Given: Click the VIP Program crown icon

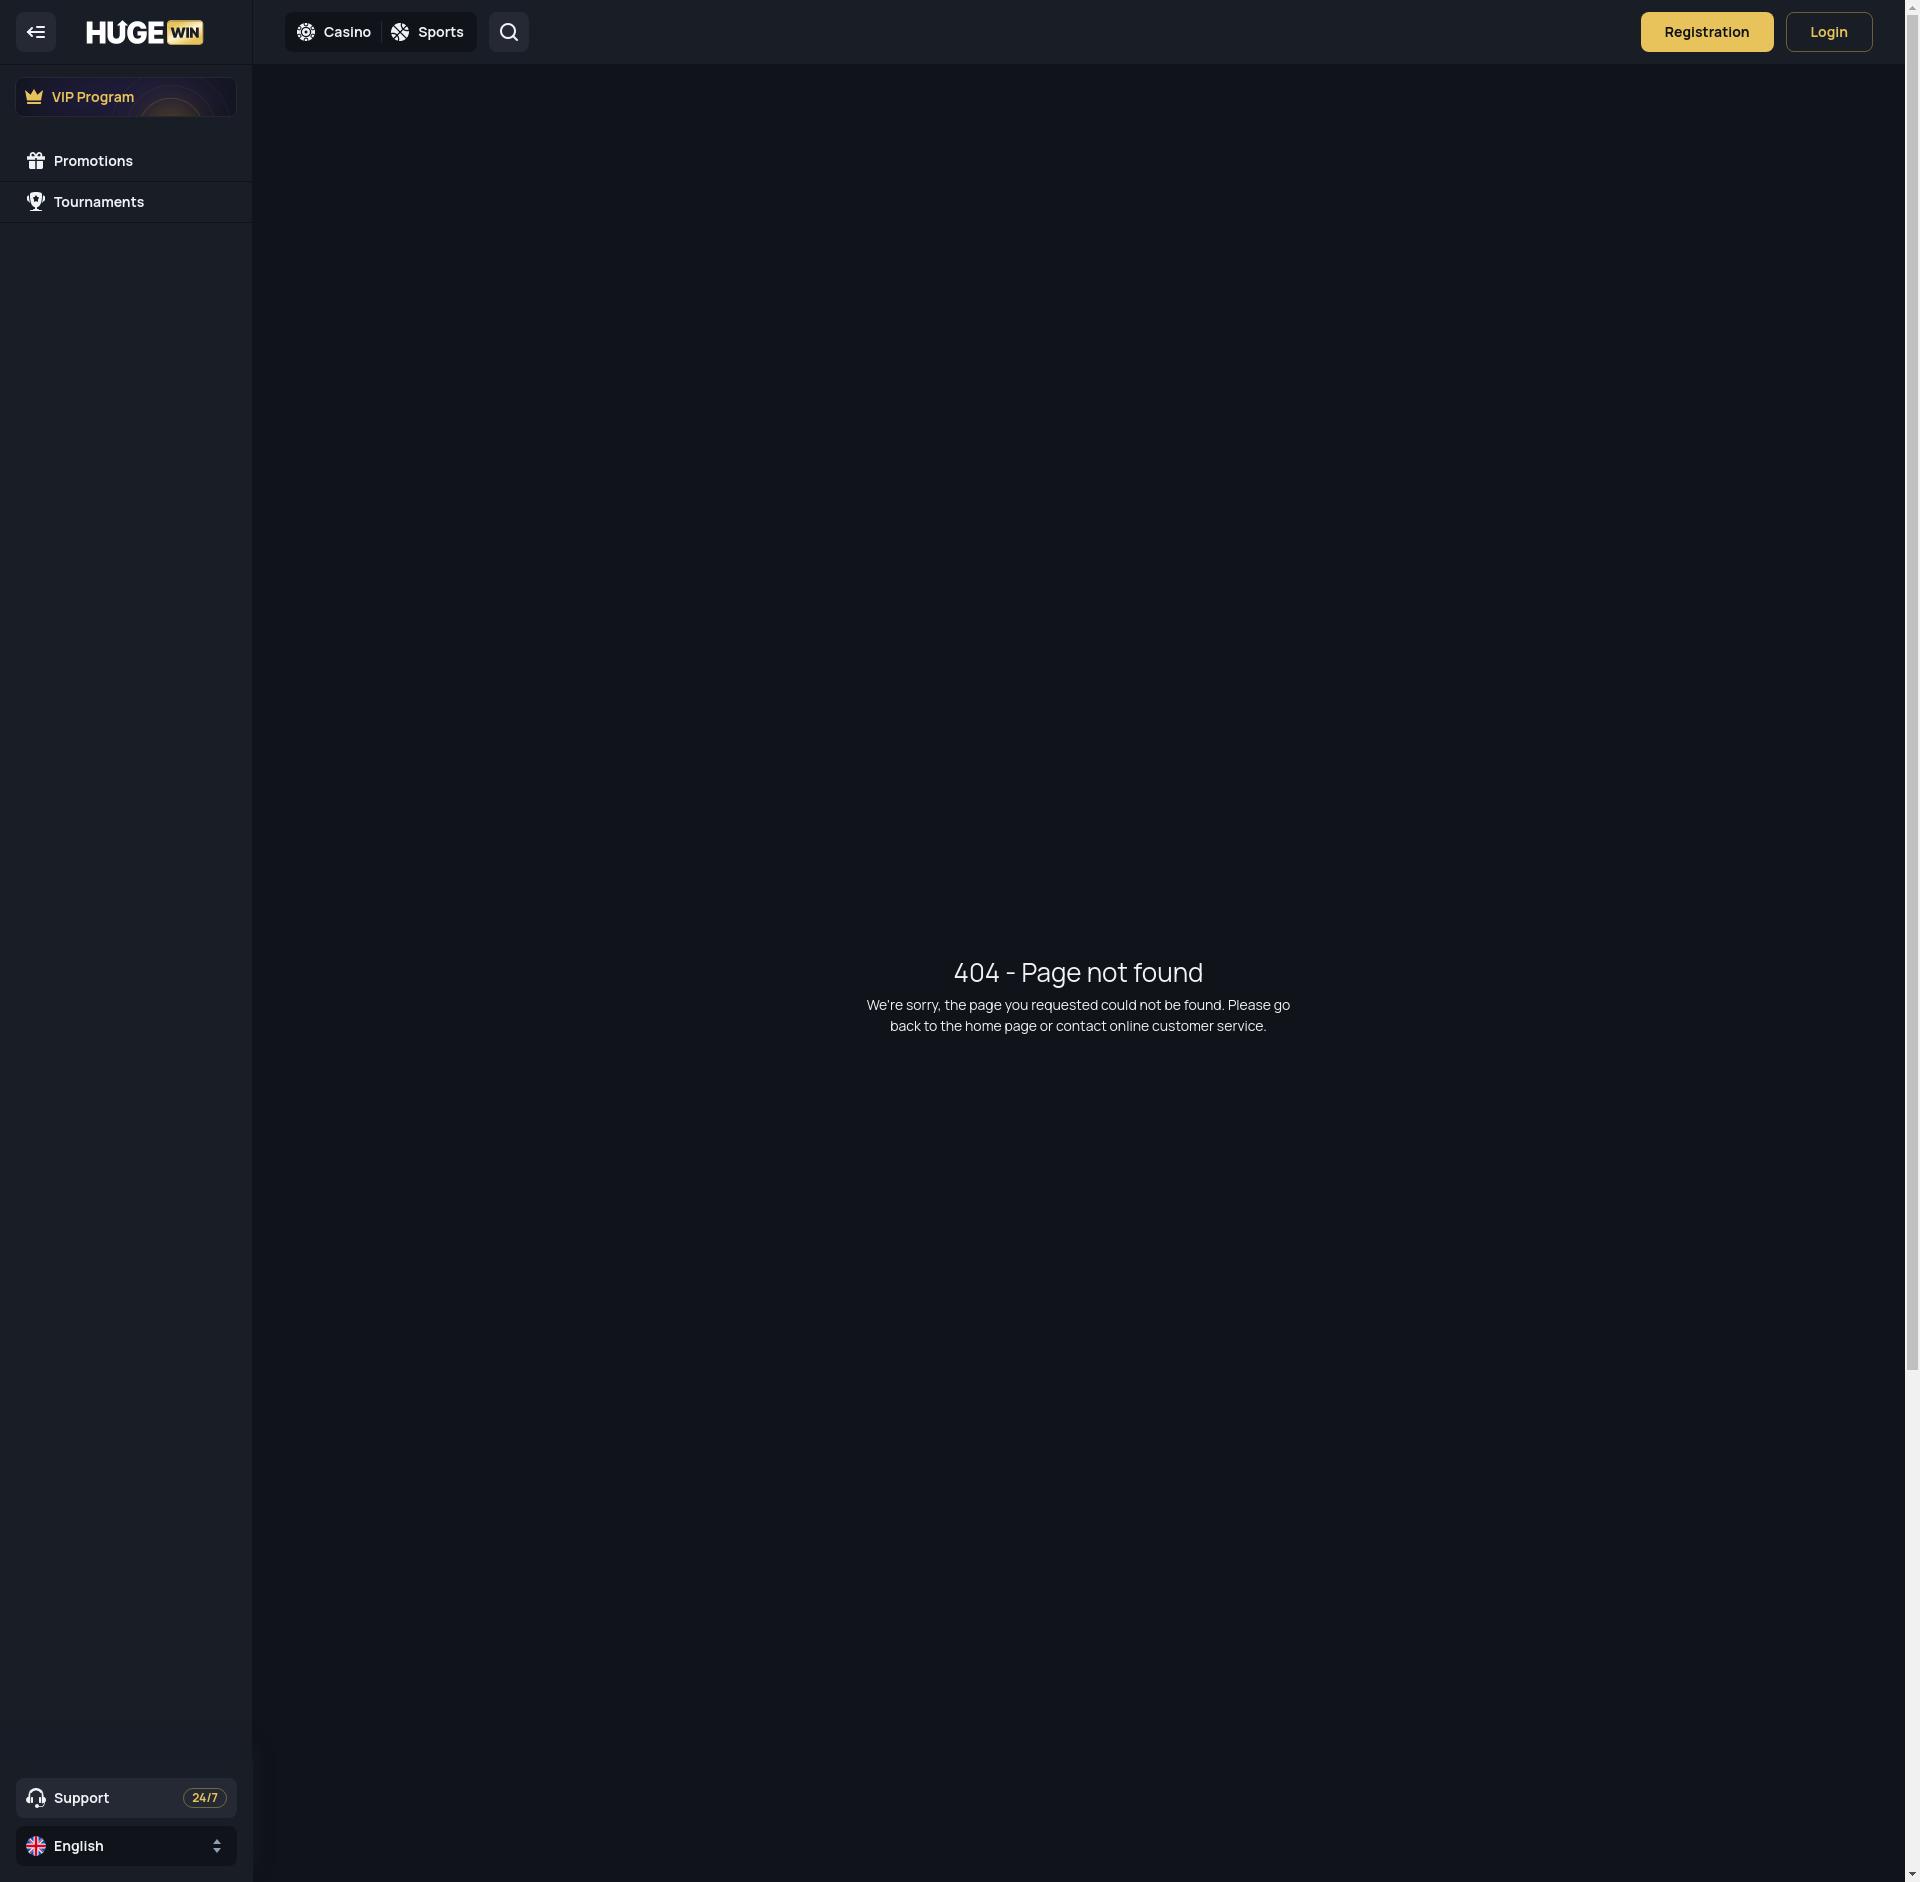Looking at the screenshot, I should click(x=34, y=97).
